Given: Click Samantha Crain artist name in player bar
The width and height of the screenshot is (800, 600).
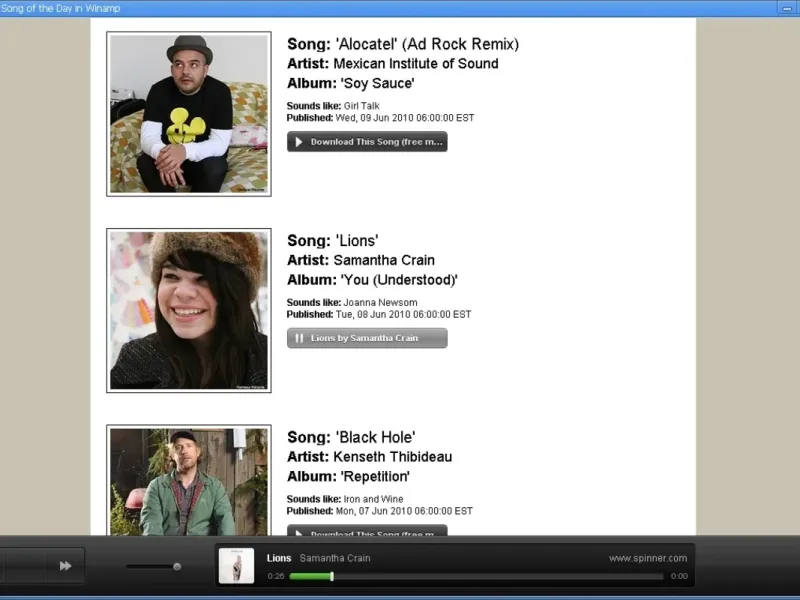Looking at the screenshot, I should pos(335,558).
